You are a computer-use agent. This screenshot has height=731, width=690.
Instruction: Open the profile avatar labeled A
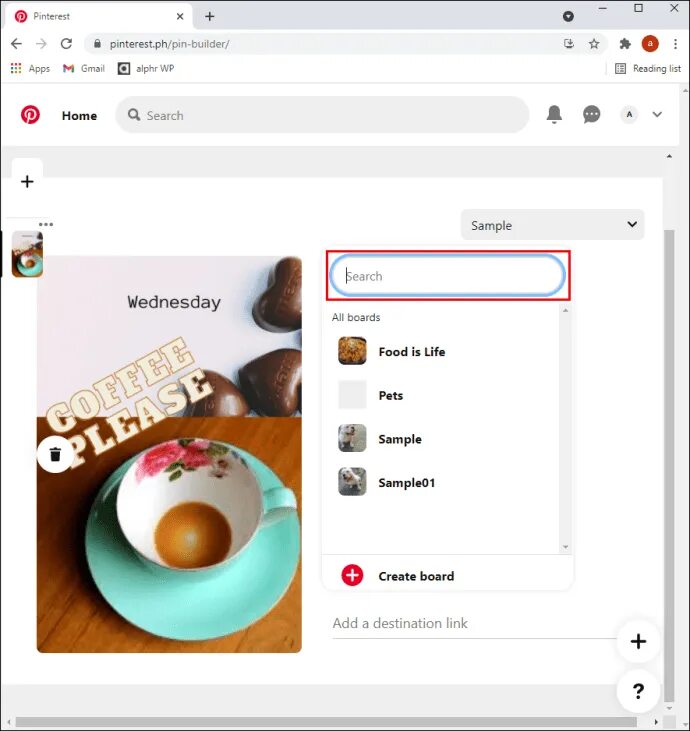tap(629, 114)
